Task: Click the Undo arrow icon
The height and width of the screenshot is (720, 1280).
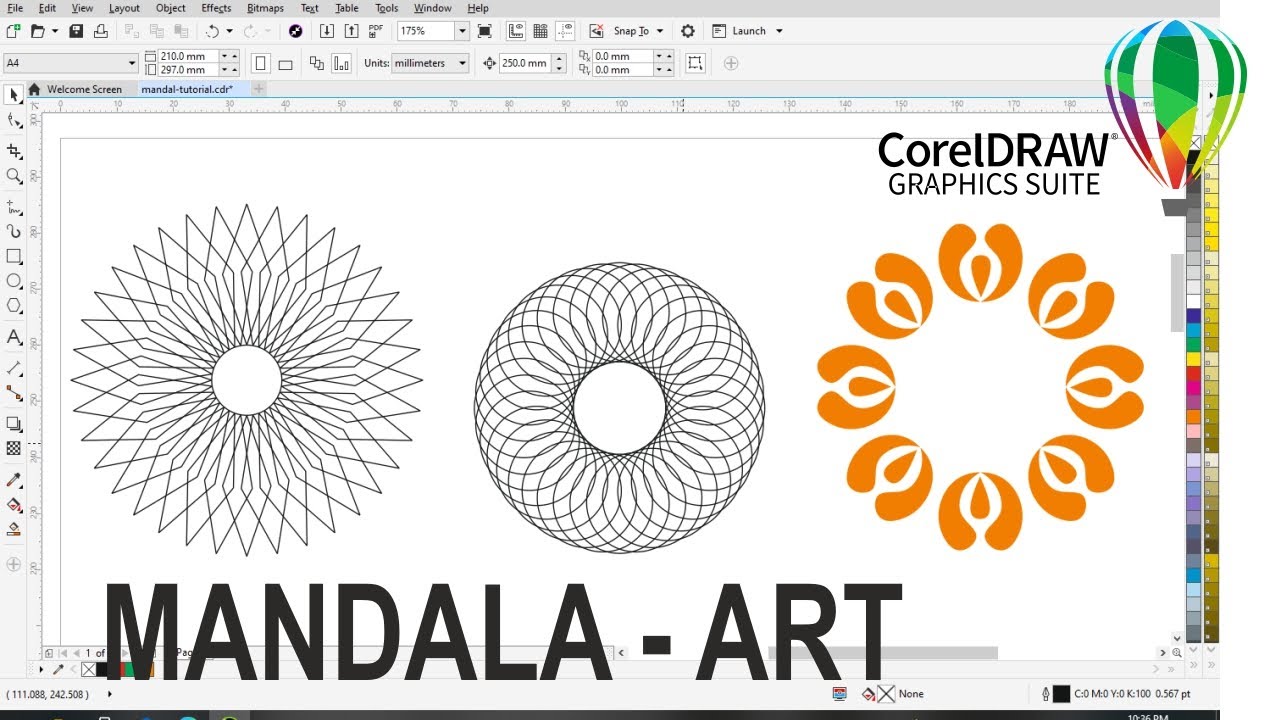Action: (x=213, y=31)
